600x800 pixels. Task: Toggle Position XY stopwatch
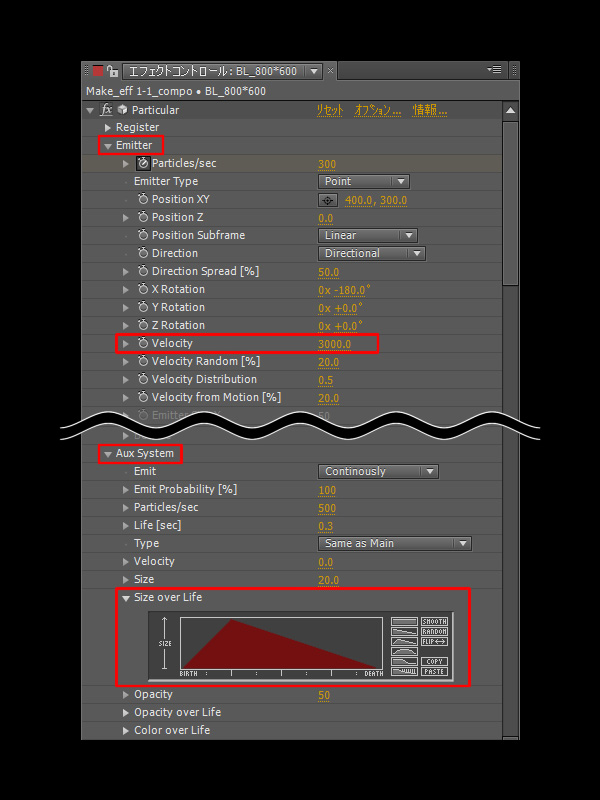pos(143,199)
